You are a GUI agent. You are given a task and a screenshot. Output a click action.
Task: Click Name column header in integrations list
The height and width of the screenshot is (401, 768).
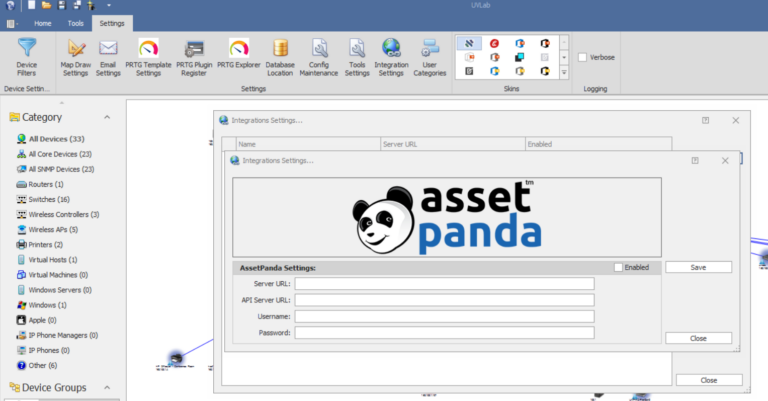[x=308, y=144]
